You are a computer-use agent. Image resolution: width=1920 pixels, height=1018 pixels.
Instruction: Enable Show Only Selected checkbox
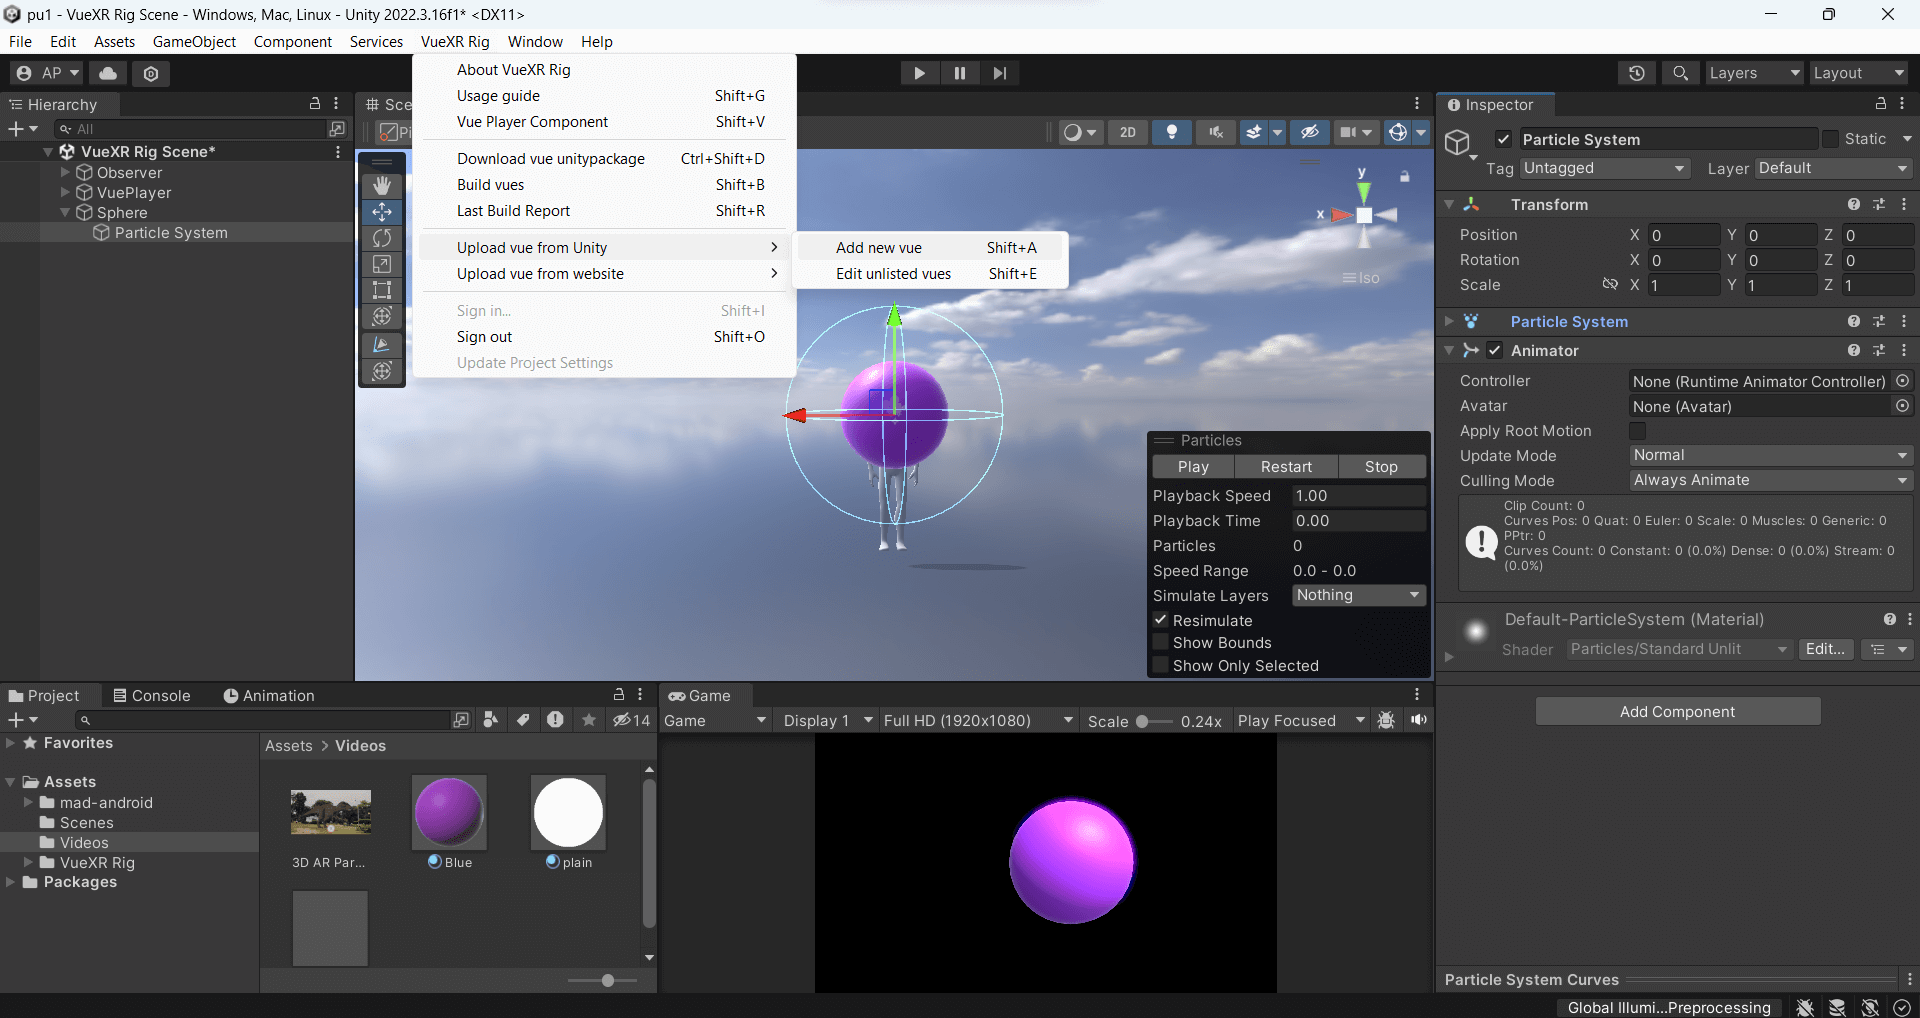1160,665
